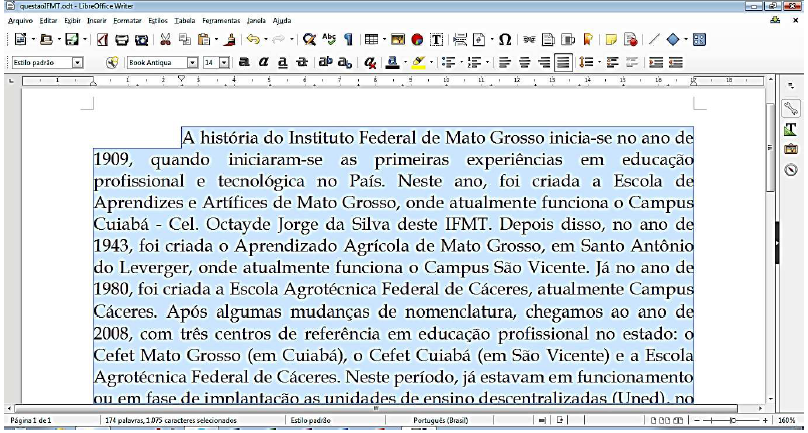Click the New document icon
This screenshot has height=433, width=808.
[21, 40]
